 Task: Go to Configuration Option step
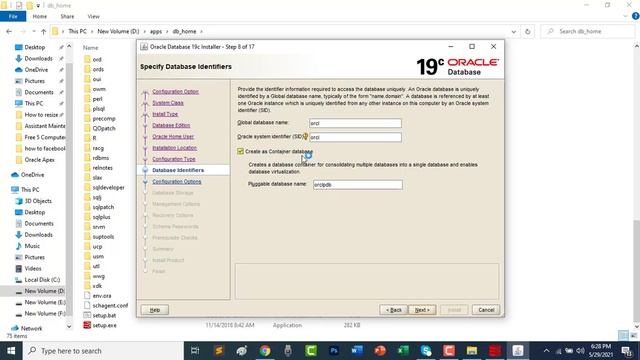pyautogui.click(x=176, y=91)
